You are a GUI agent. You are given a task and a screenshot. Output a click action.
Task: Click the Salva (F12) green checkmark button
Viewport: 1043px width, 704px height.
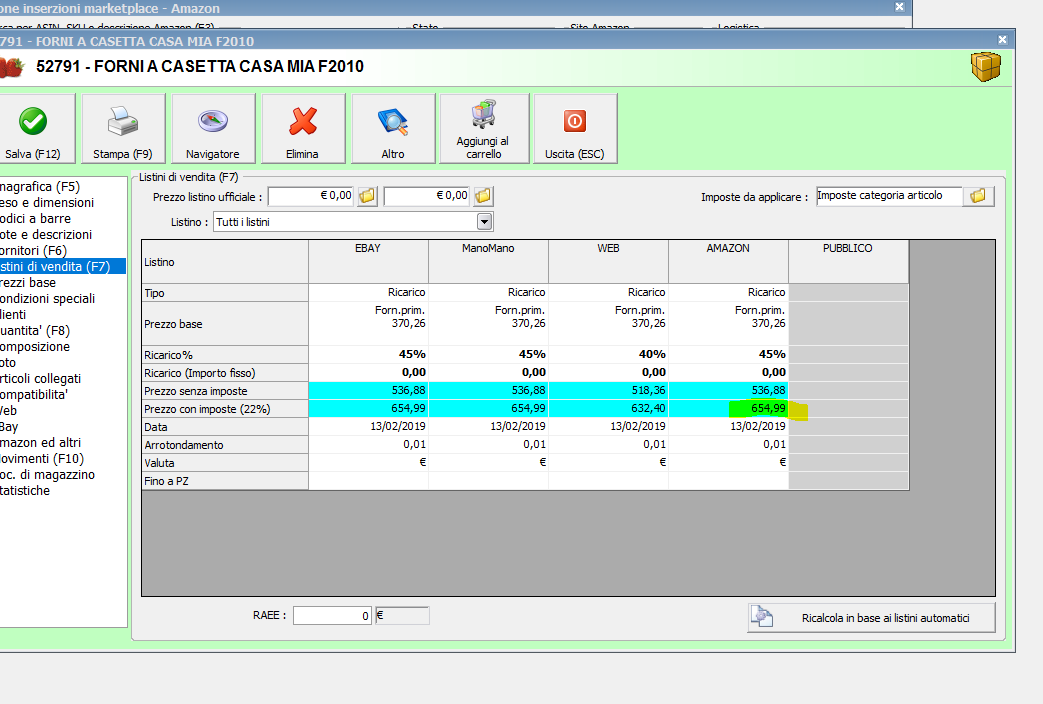33,128
